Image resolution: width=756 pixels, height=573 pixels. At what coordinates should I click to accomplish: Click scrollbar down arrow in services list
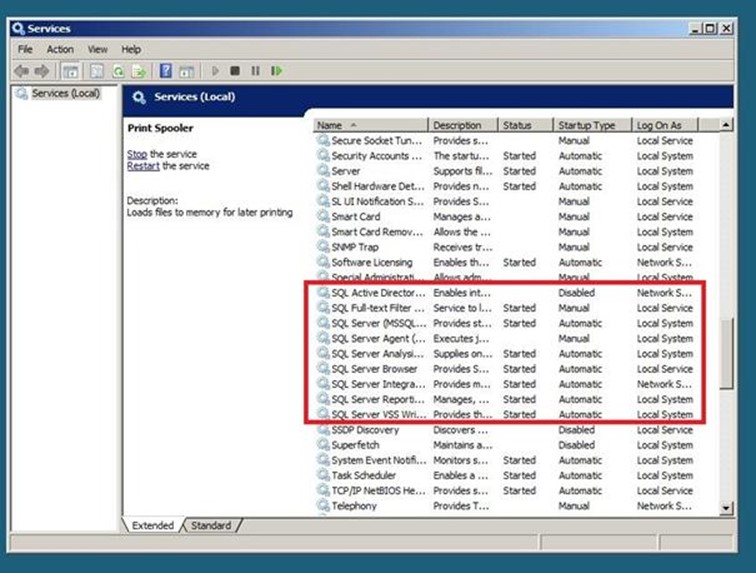[x=726, y=508]
